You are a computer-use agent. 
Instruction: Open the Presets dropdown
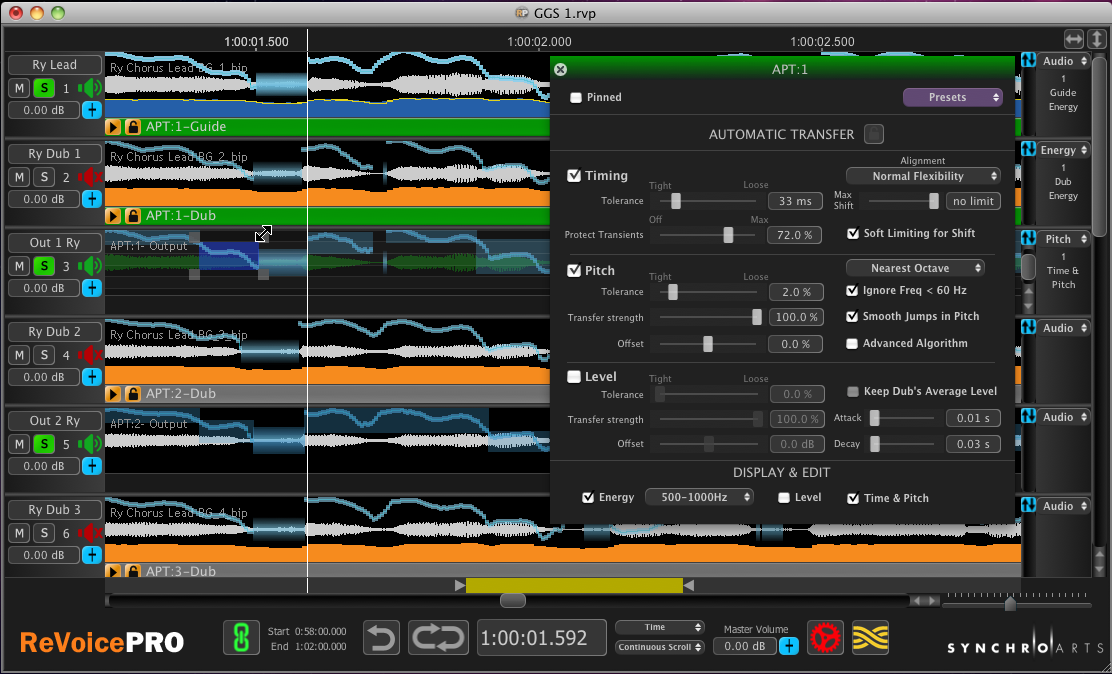pyautogui.click(x=952, y=97)
